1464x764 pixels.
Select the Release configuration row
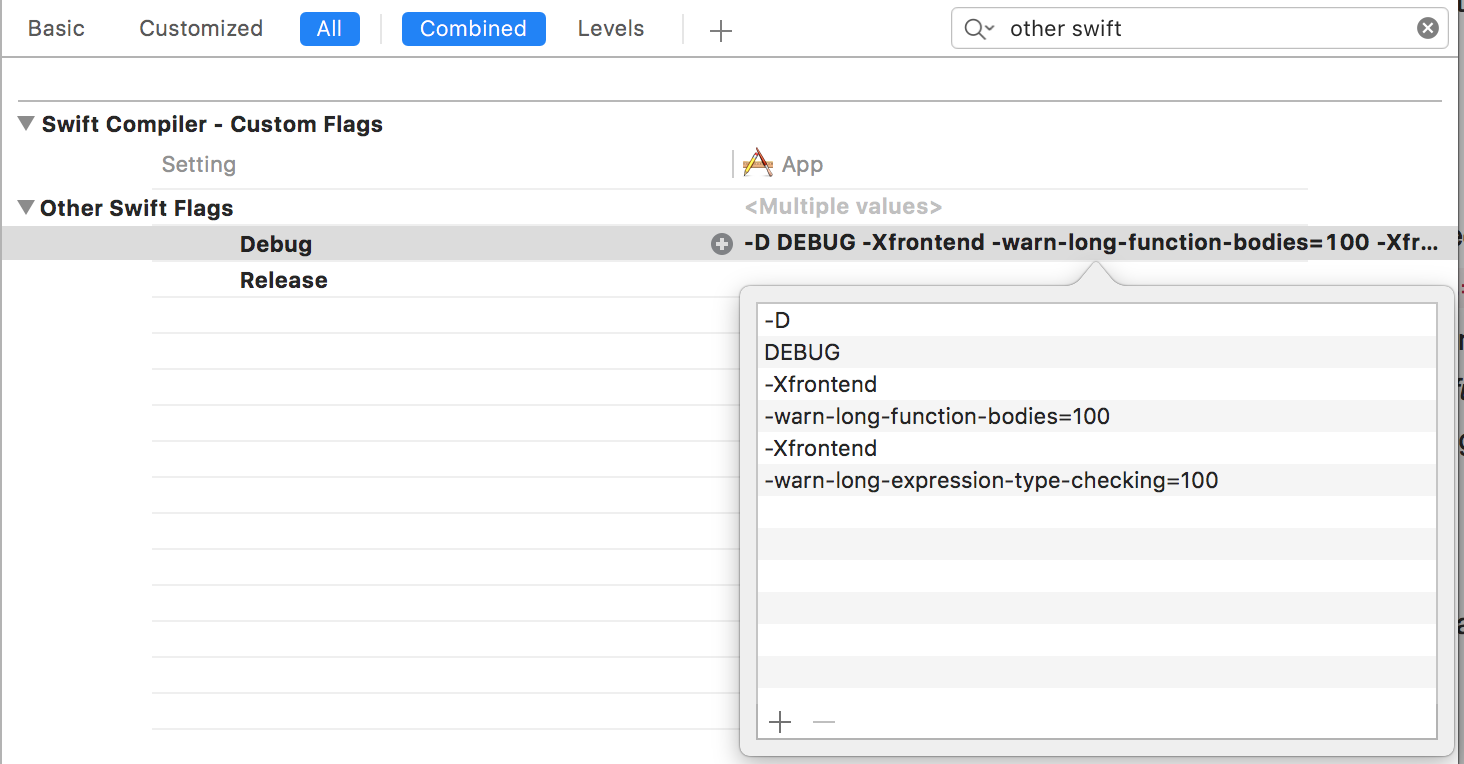click(284, 280)
